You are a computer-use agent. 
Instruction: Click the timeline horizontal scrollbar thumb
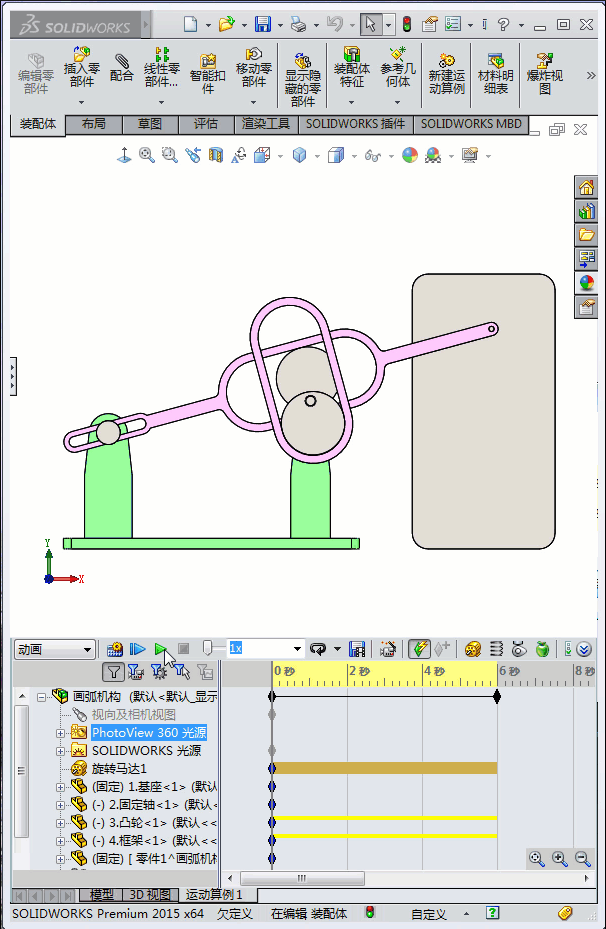[302, 878]
